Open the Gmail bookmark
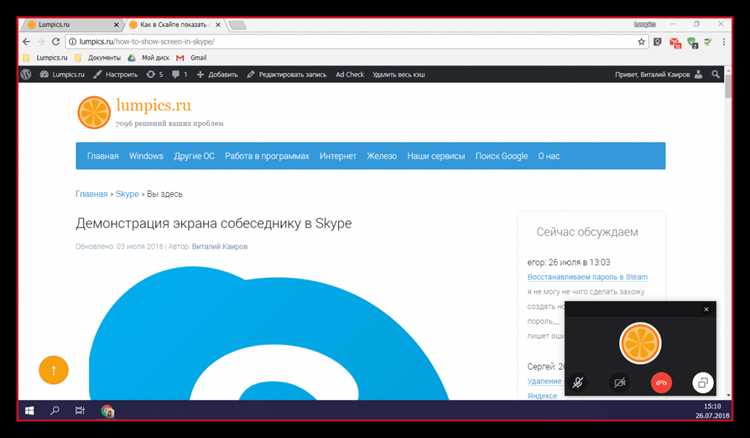Screen dimensions: 750x438 tap(192, 57)
